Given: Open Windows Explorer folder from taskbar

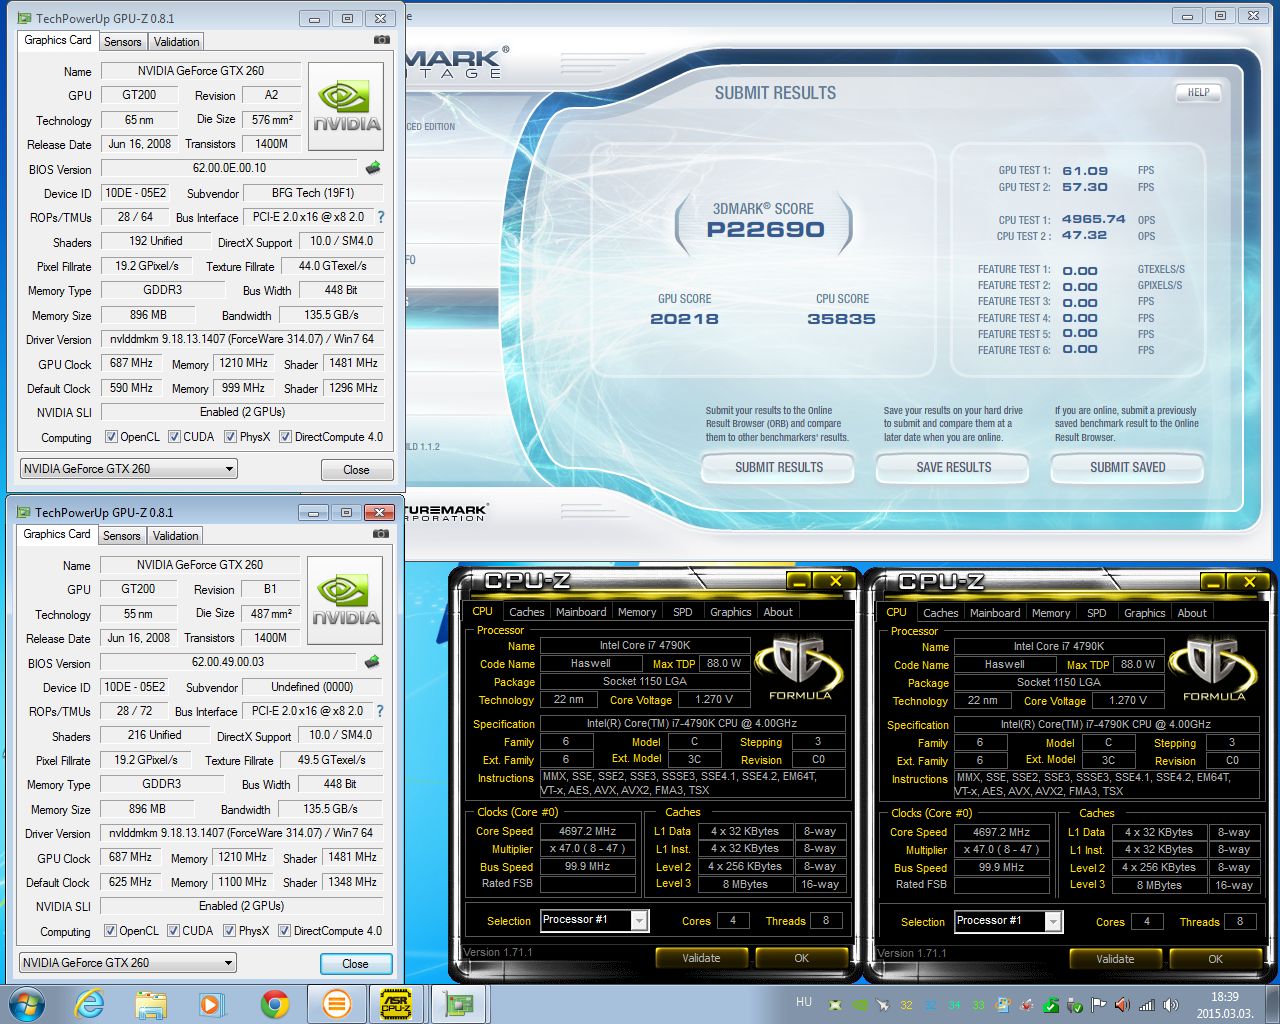Looking at the screenshot, I should click(151, 1004).
